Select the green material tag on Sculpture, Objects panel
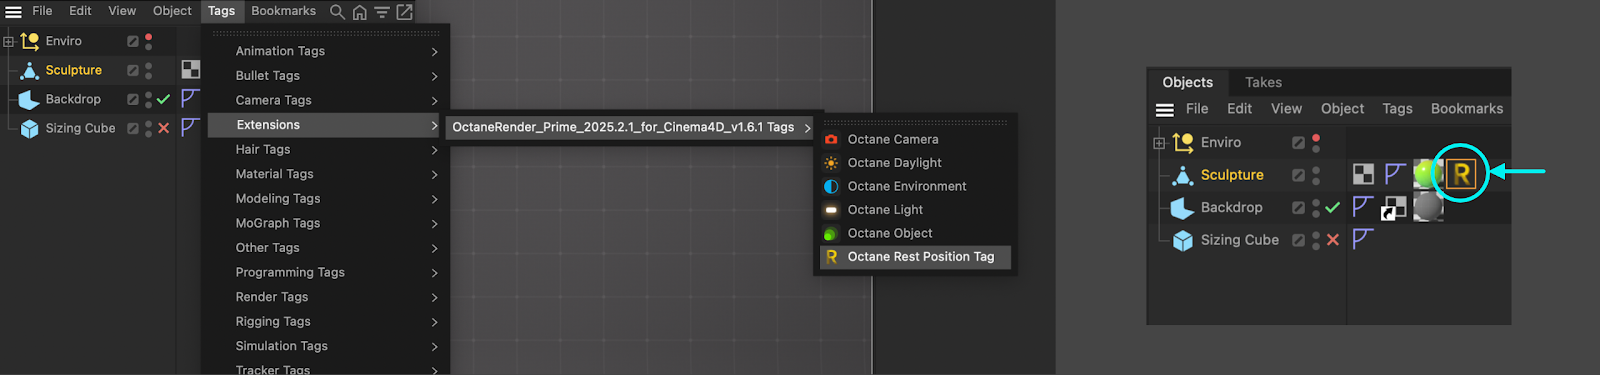 tap(1427, 174)
